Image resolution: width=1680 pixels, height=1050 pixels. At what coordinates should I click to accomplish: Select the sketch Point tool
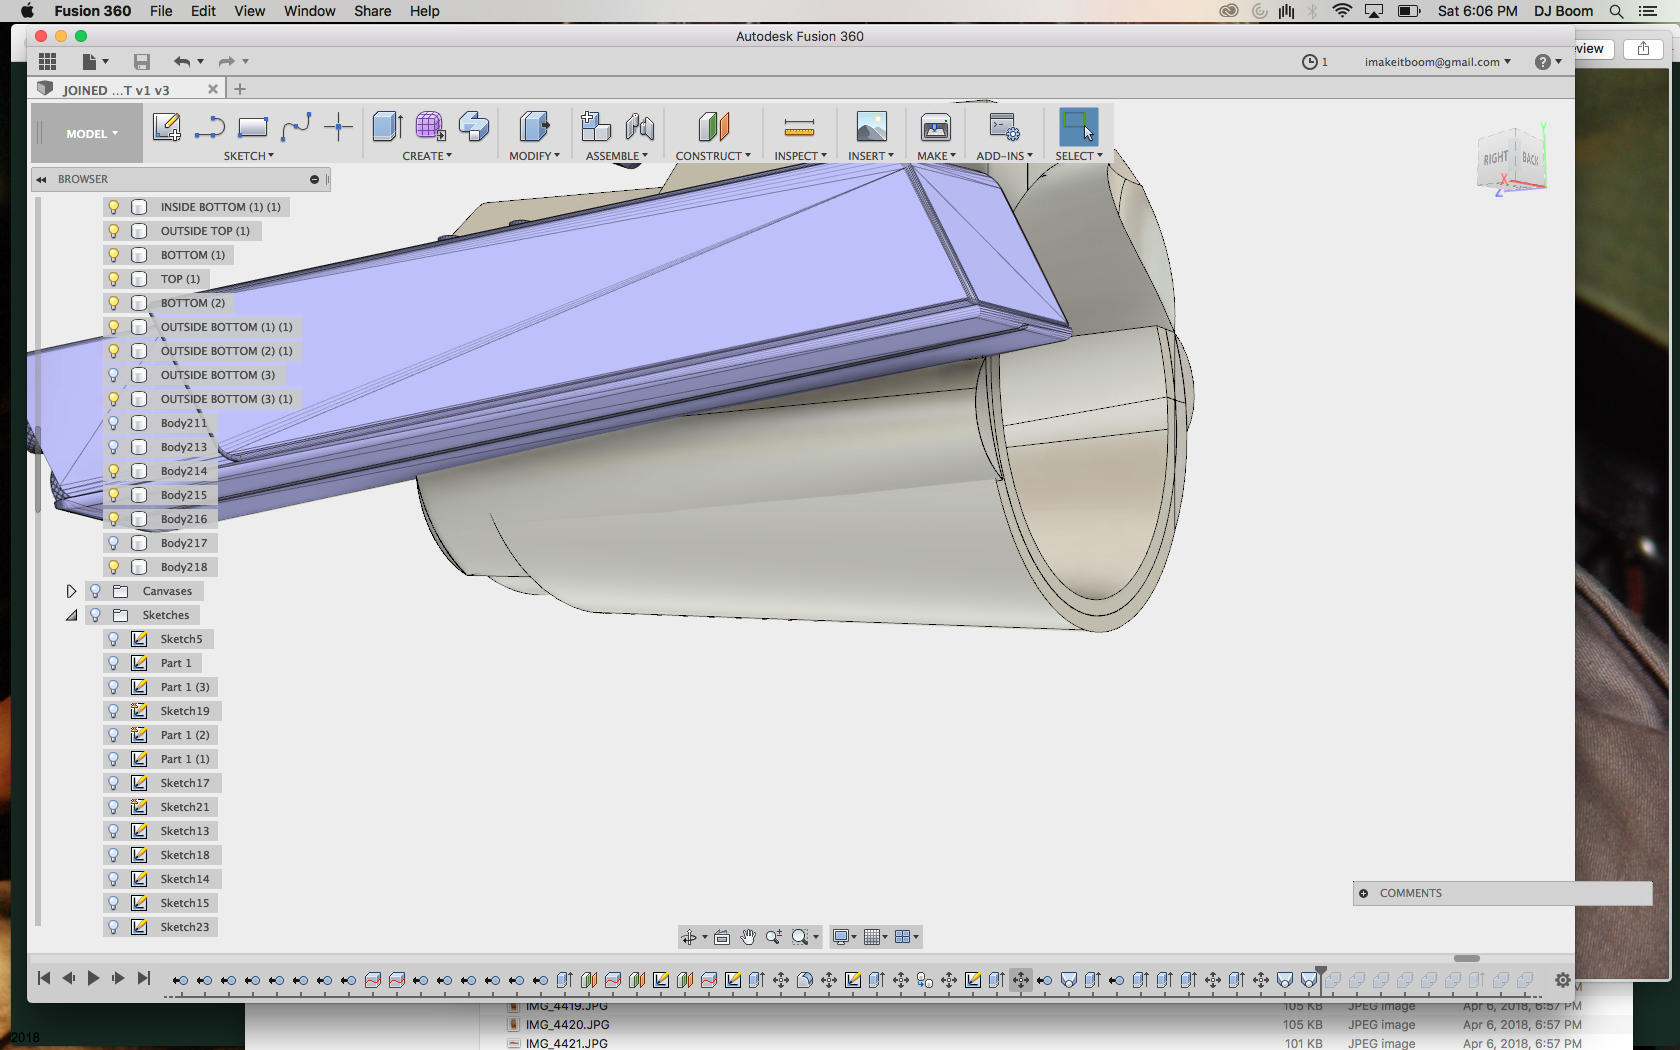[x=339, y=127]
